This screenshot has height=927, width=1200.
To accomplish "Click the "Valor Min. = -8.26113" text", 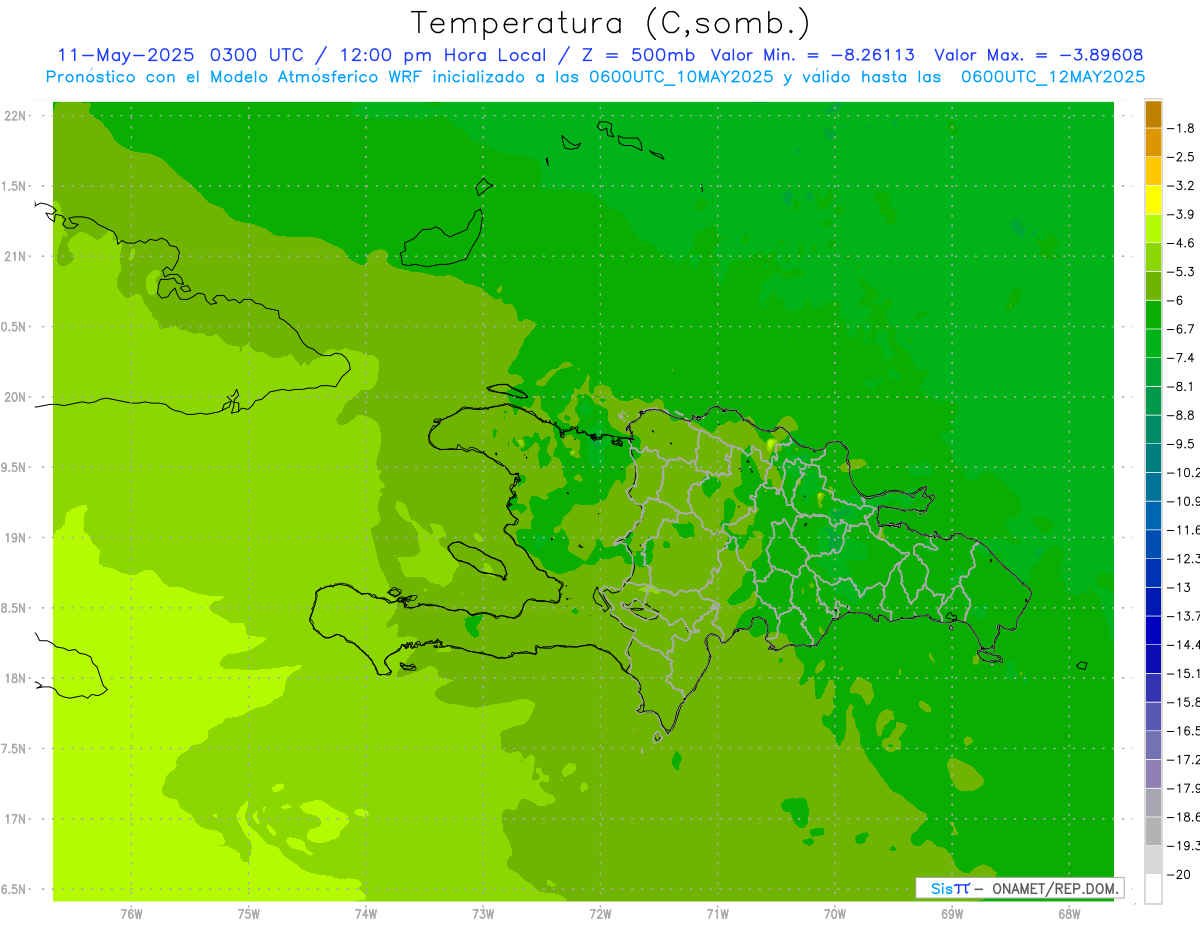I will pyautogui.click(x=812, y=55).
